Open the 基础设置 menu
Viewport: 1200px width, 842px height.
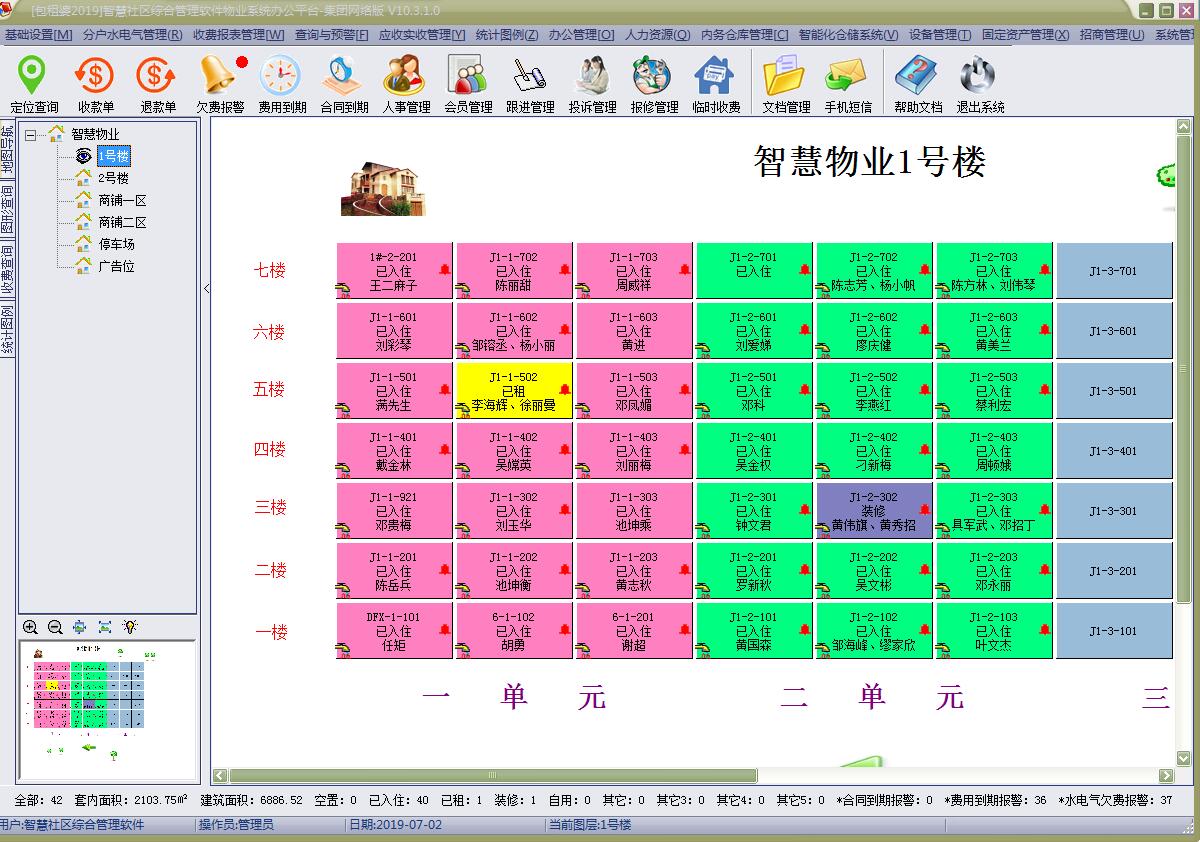click(x=39, y=35)
